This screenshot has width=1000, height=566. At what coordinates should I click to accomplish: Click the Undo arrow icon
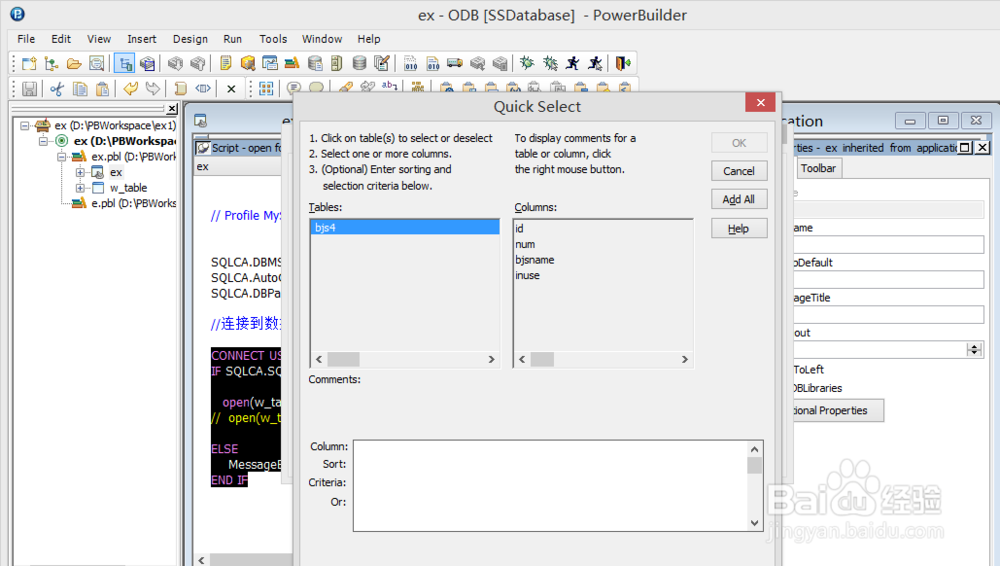click(130, 89)
